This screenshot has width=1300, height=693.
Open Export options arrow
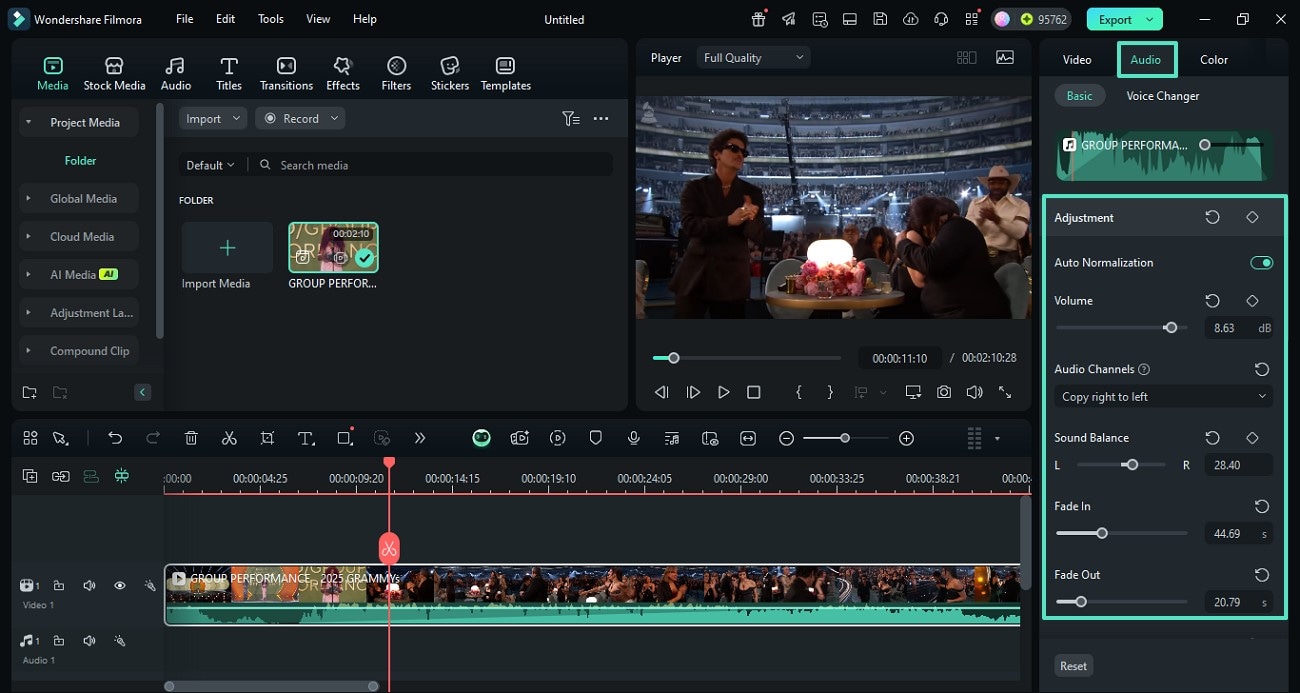pyautogui.click(x=1150, y=19)
